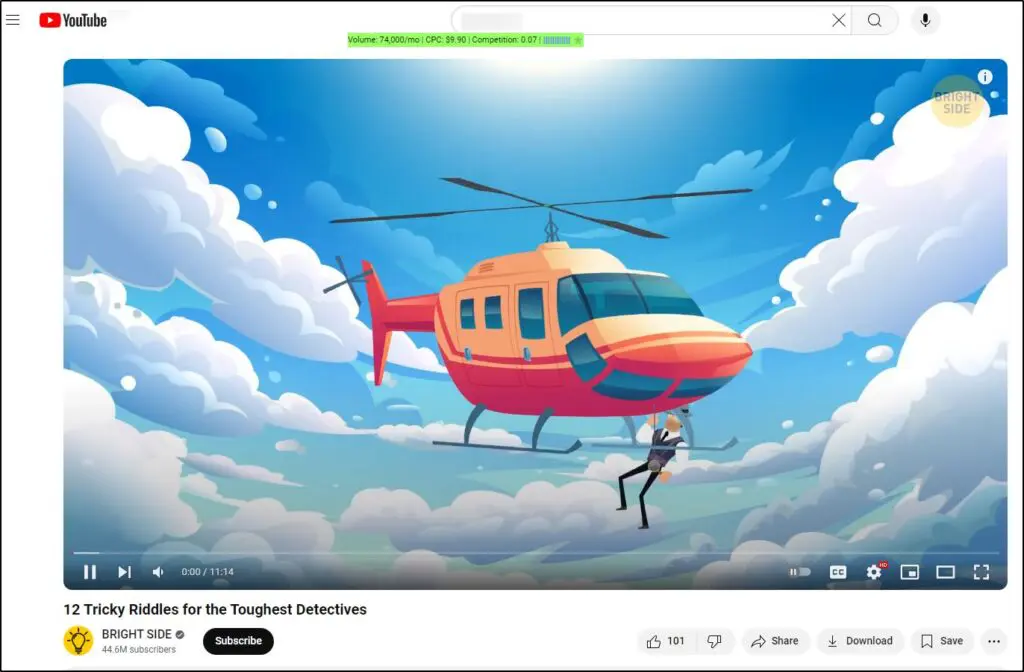Mute the video volume
Image resolution: width=1024 pixels, height=672 pixels.
tap(157, 571)
